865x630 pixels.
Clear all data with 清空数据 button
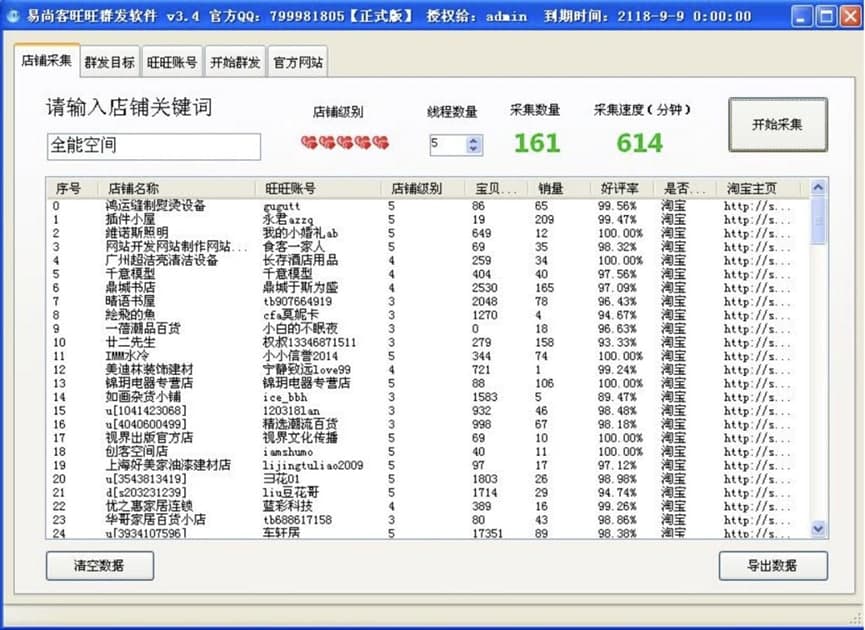(100, 565)
